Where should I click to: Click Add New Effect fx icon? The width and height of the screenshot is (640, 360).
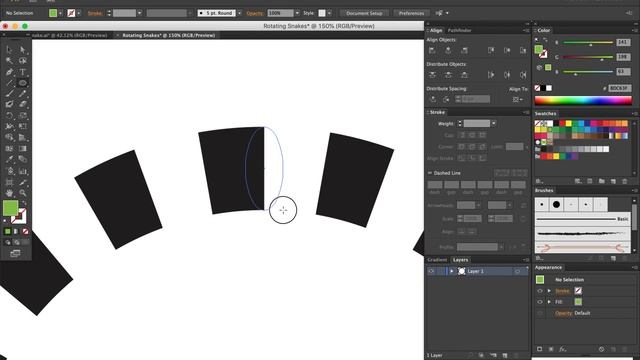tap(563, 349)
